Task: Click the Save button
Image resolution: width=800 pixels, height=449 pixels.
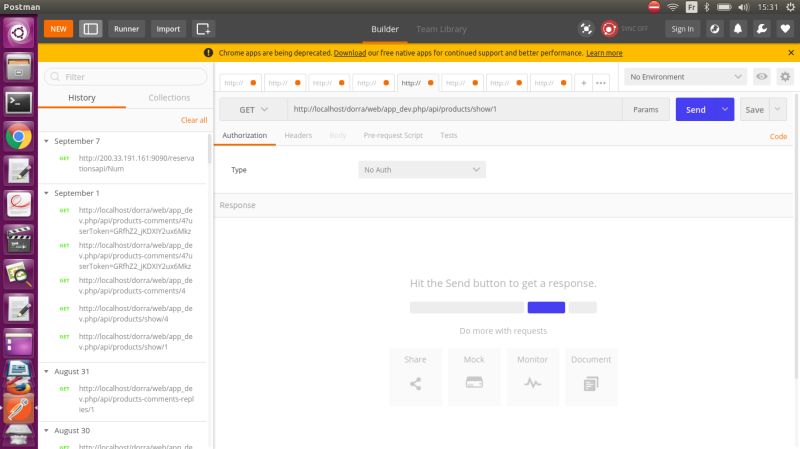Action: coord(755,109)
